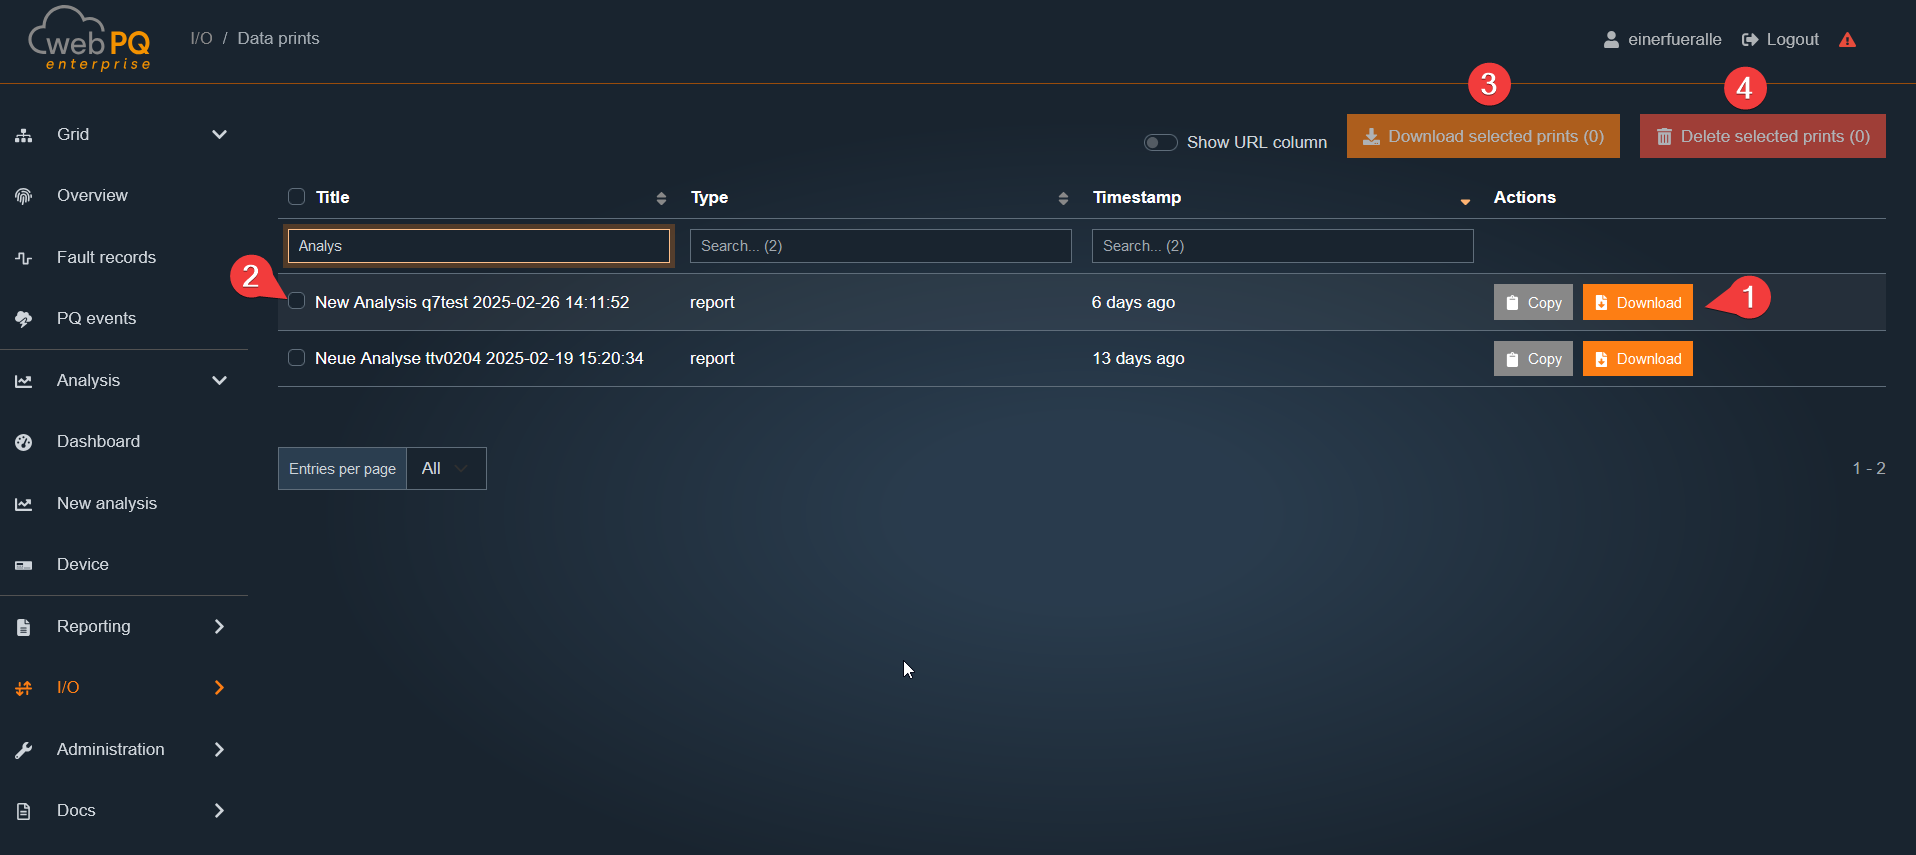Image resolution: width=1916 pixels, height=855 pixels.
Task: Enable the Show URL column switch
Action: coord(1160,142)
